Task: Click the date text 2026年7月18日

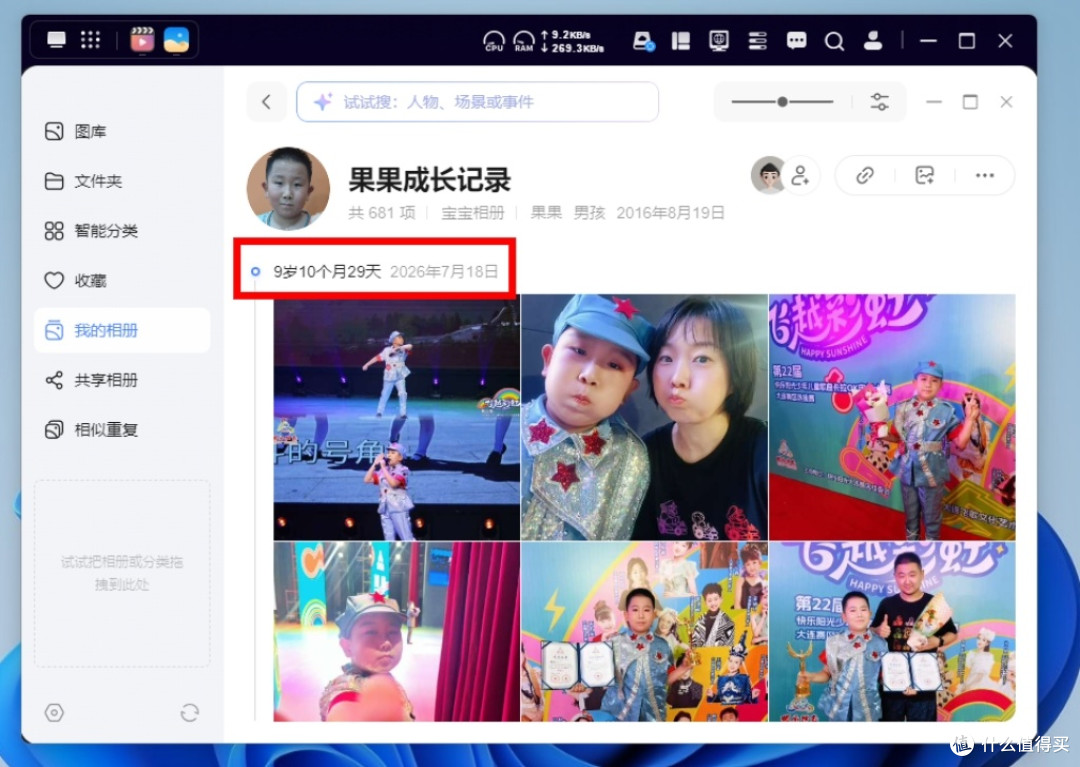Action: [444, 271]
